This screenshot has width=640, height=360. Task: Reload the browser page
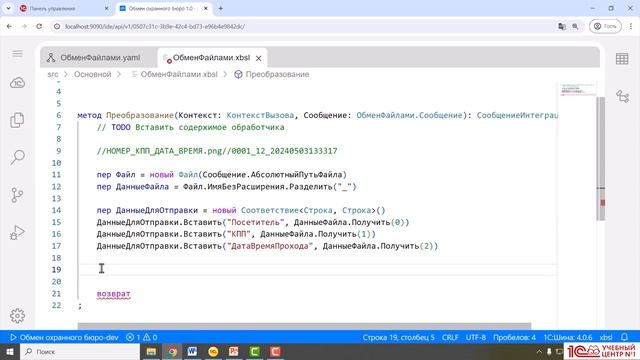tap(39, 27)
